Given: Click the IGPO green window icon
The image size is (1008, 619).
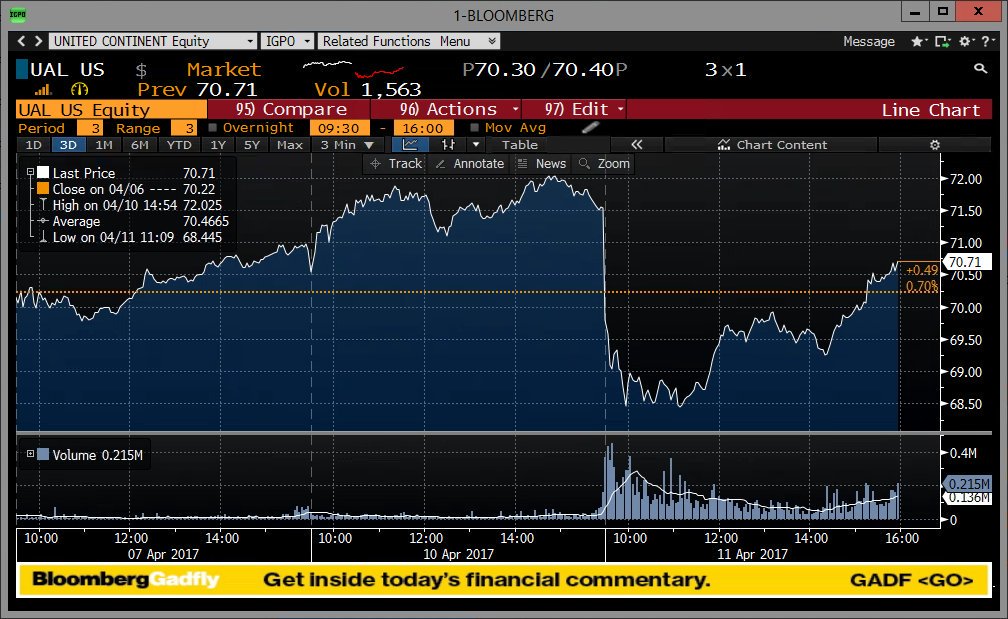Looking at the screenshot, I should [x=18, y=14].
